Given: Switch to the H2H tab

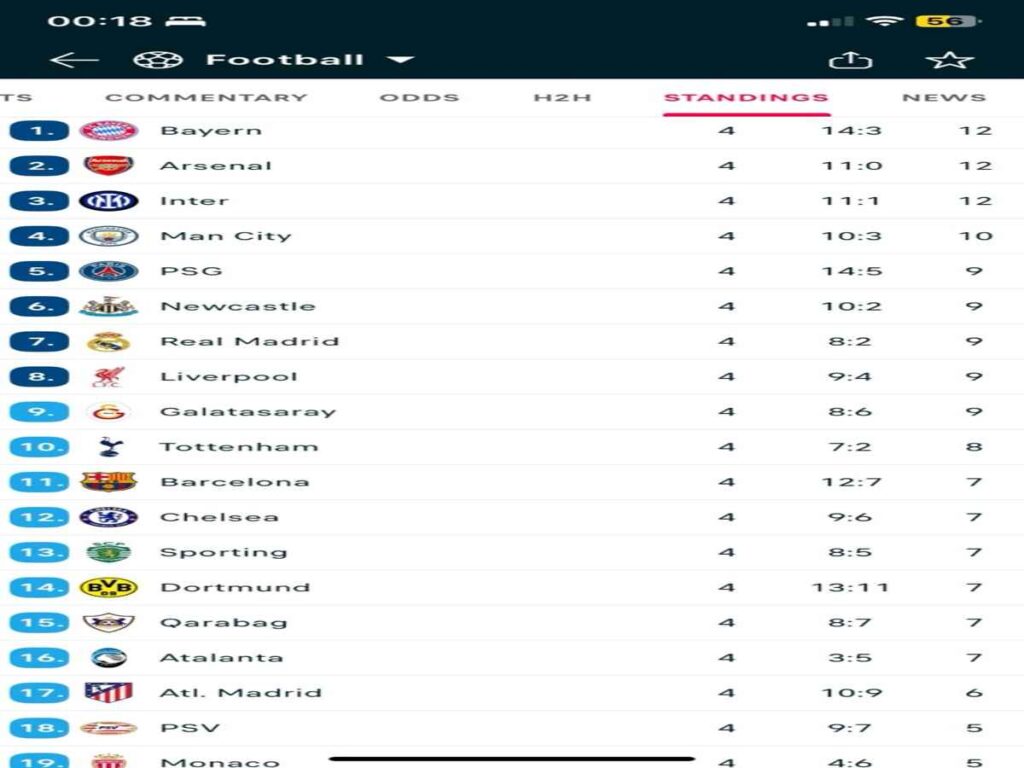Looking at the screenshot, I should pyautogui.click(x=562, y=98).
